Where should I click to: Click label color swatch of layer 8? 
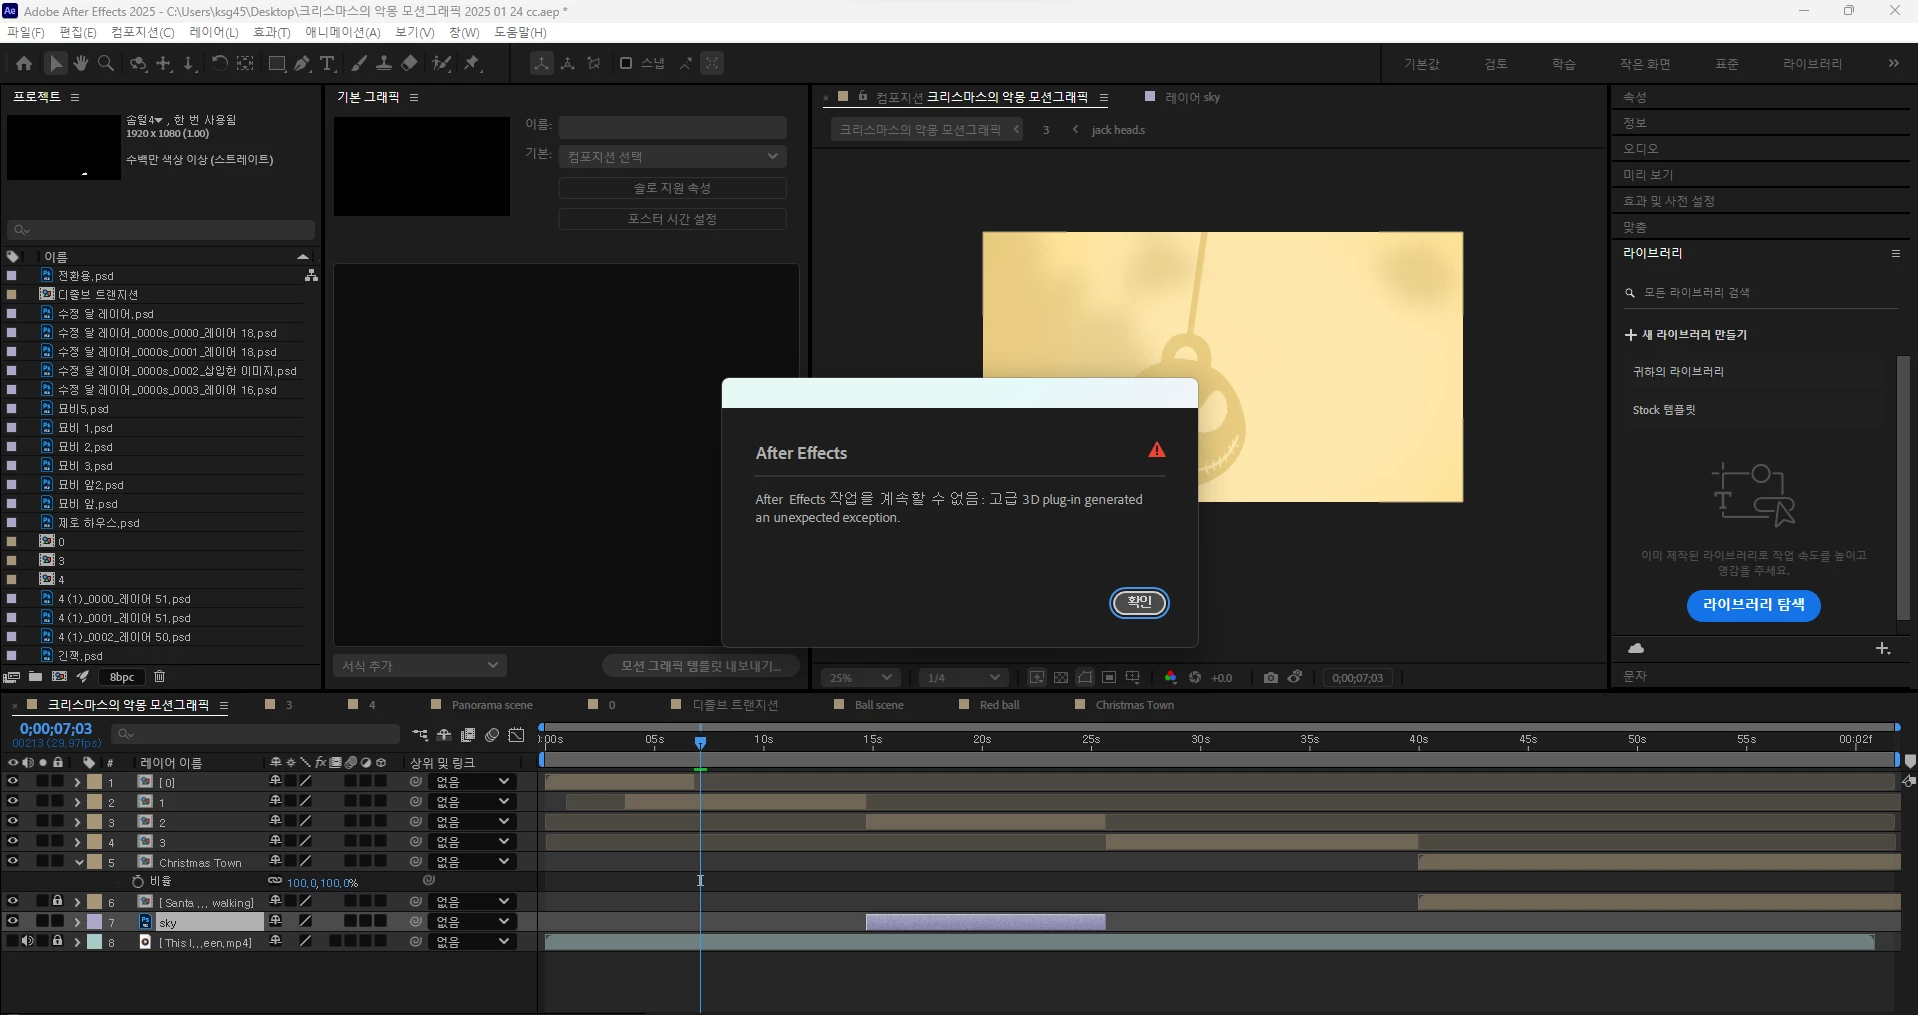[95, 941]
